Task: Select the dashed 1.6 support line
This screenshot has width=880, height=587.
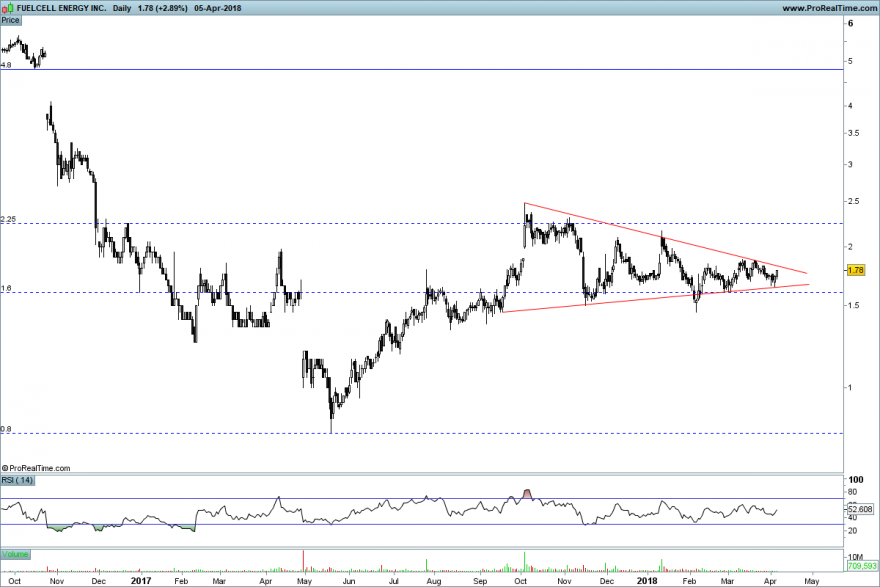Action: tap(422, 292)
